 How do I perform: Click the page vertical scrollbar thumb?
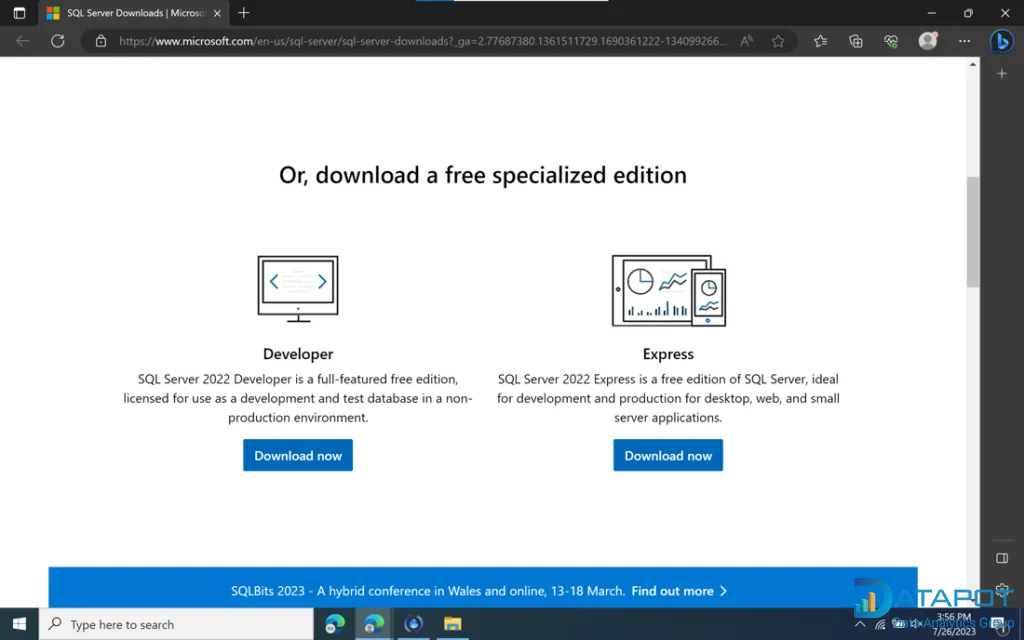[972, 232]
